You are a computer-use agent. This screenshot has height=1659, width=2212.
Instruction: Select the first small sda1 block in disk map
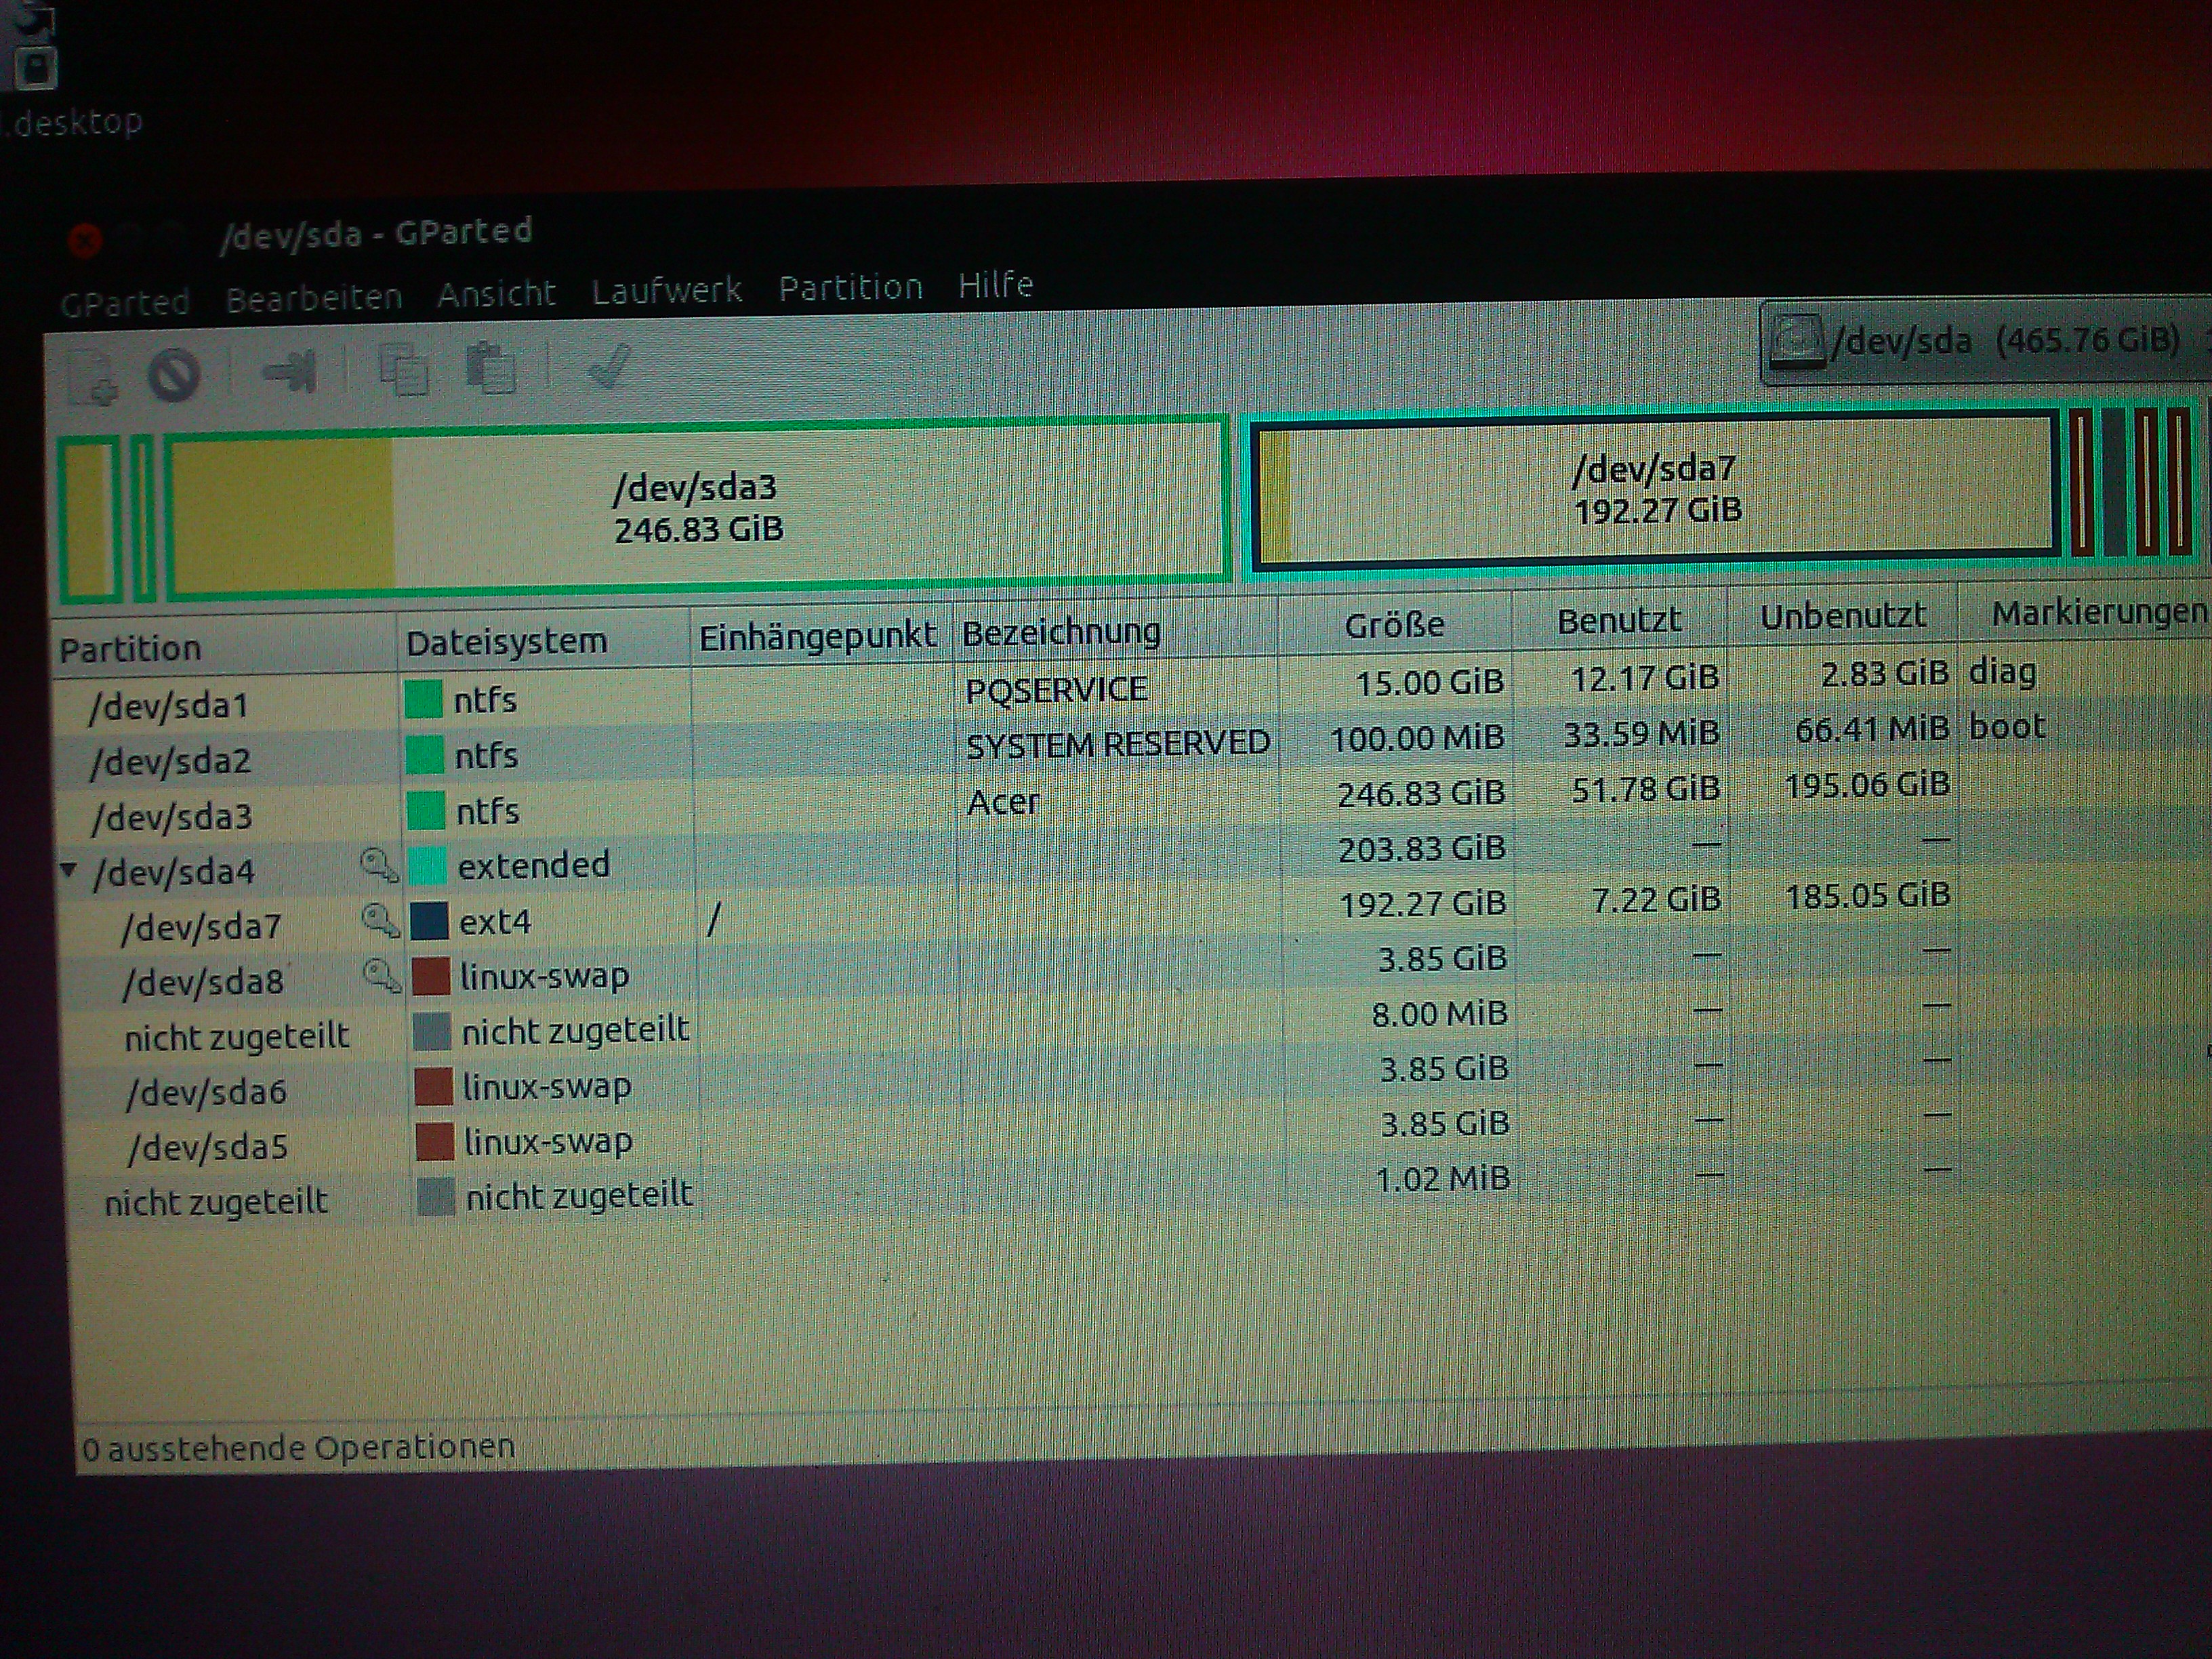click(x=90, y=519)
